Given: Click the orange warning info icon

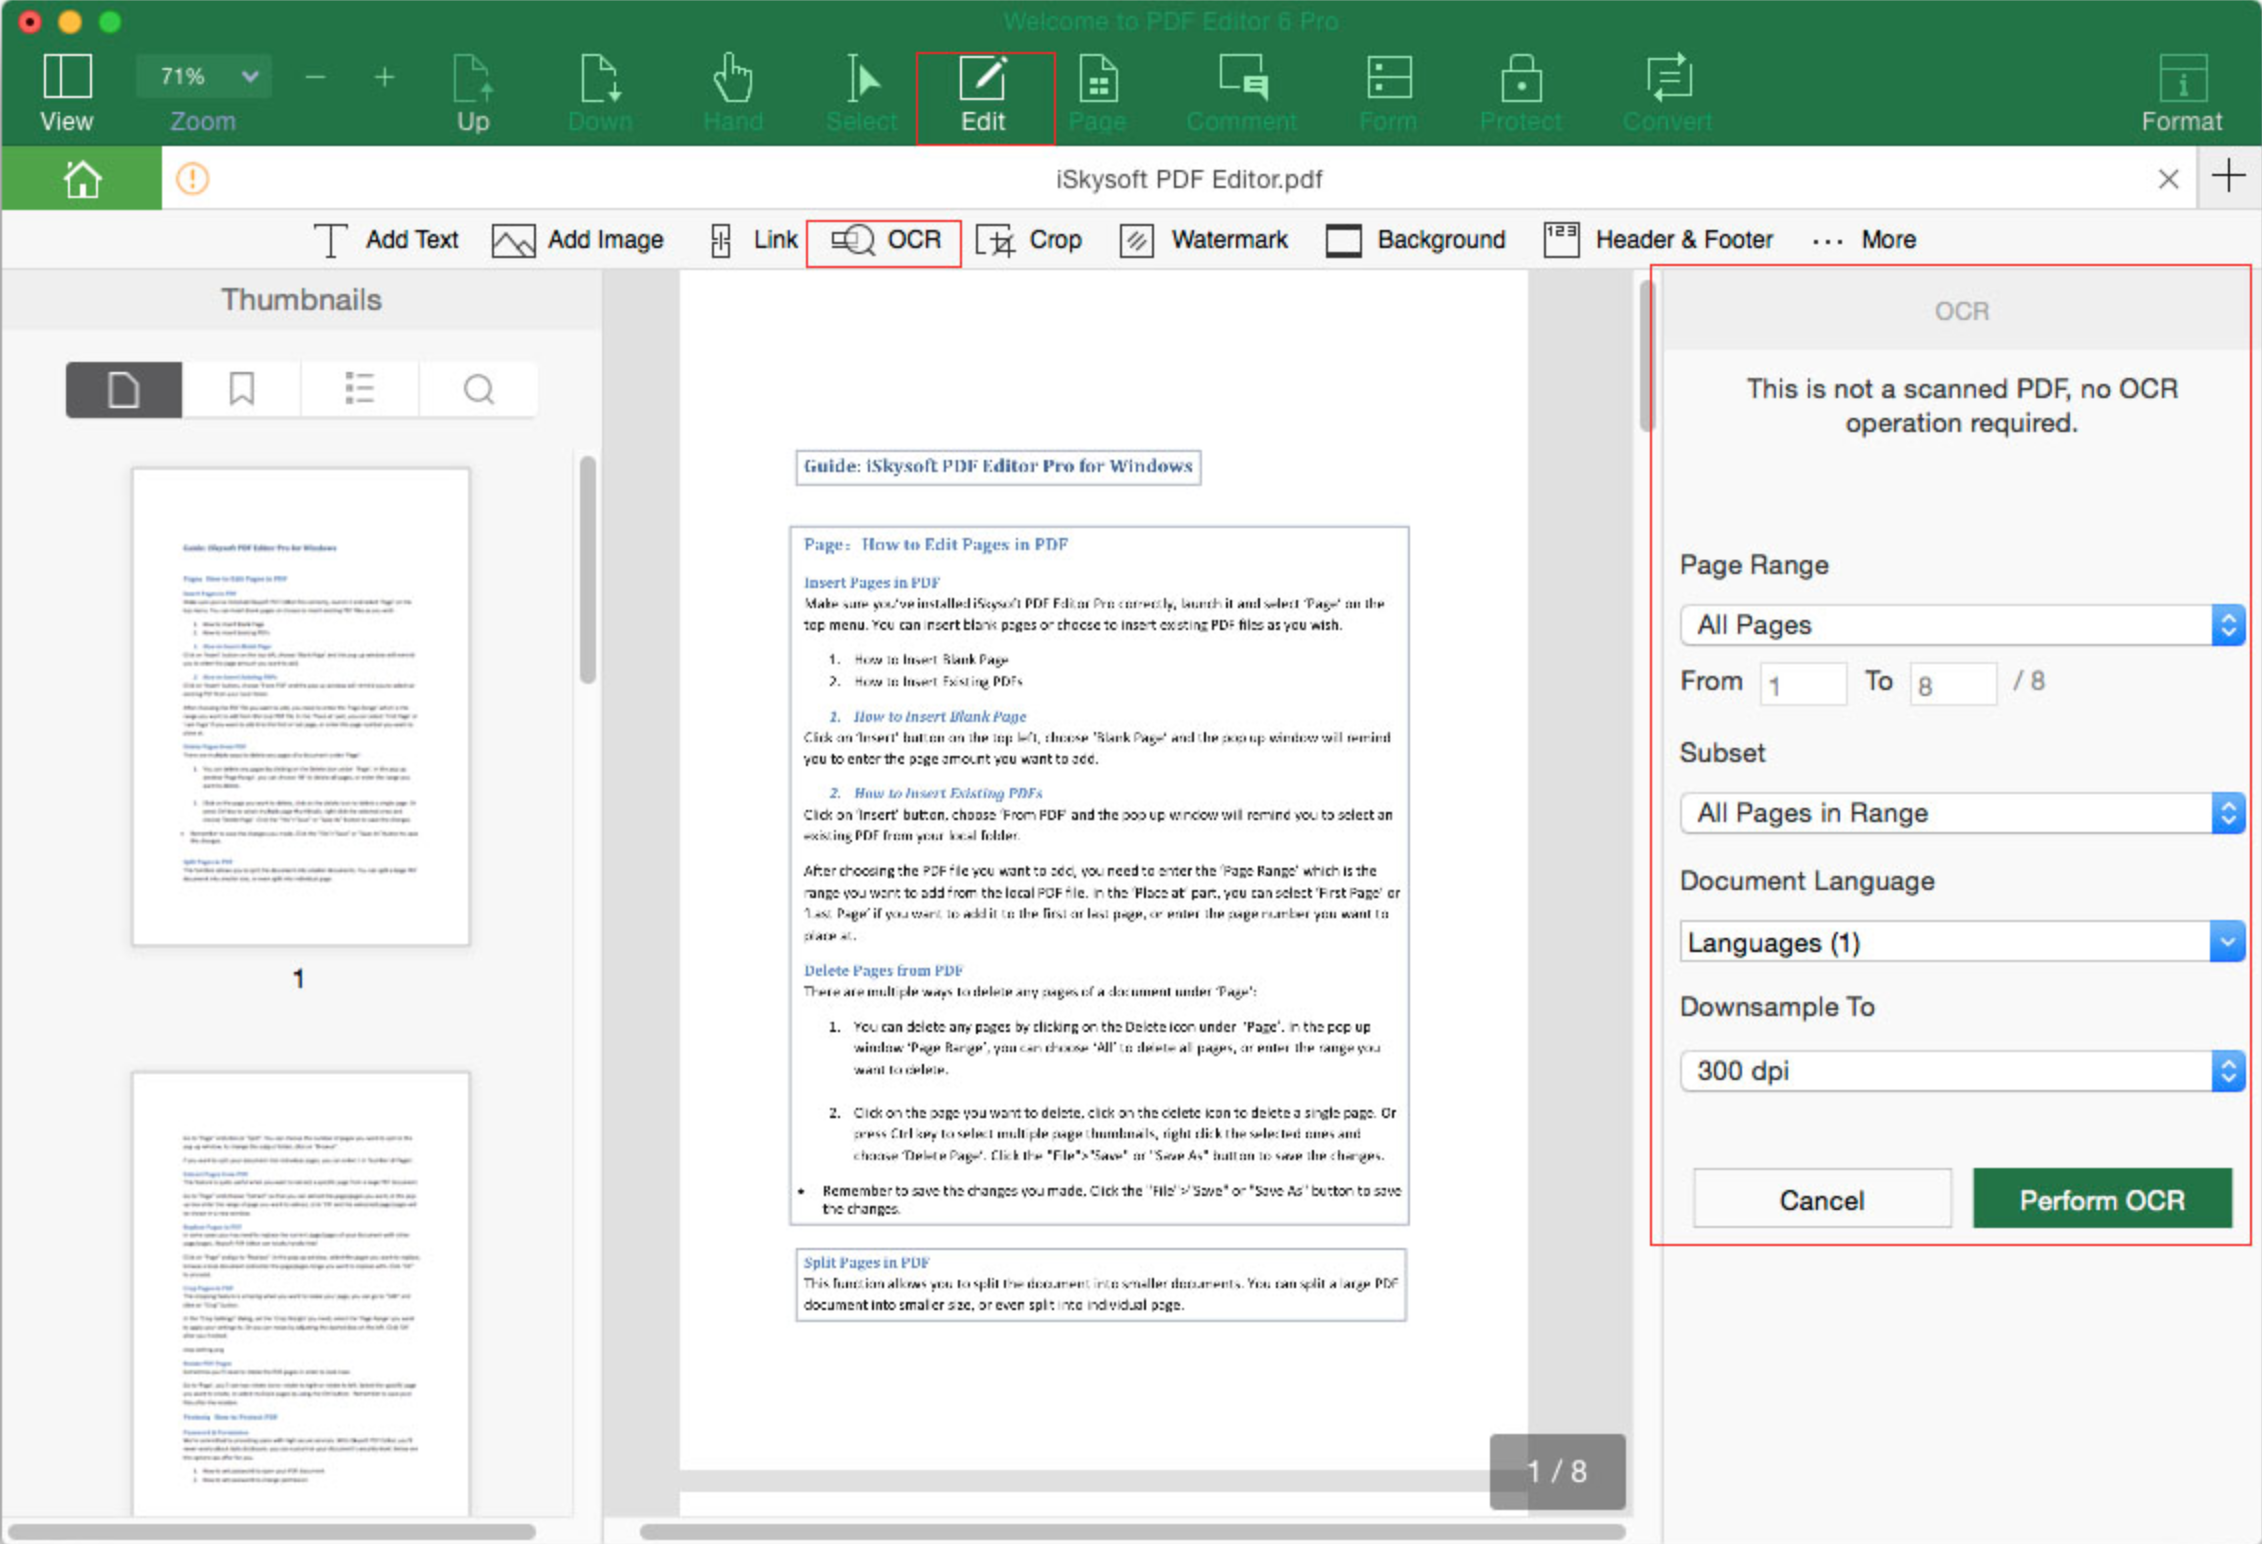Looking at the screenshot, I should (x=193, y=179).
